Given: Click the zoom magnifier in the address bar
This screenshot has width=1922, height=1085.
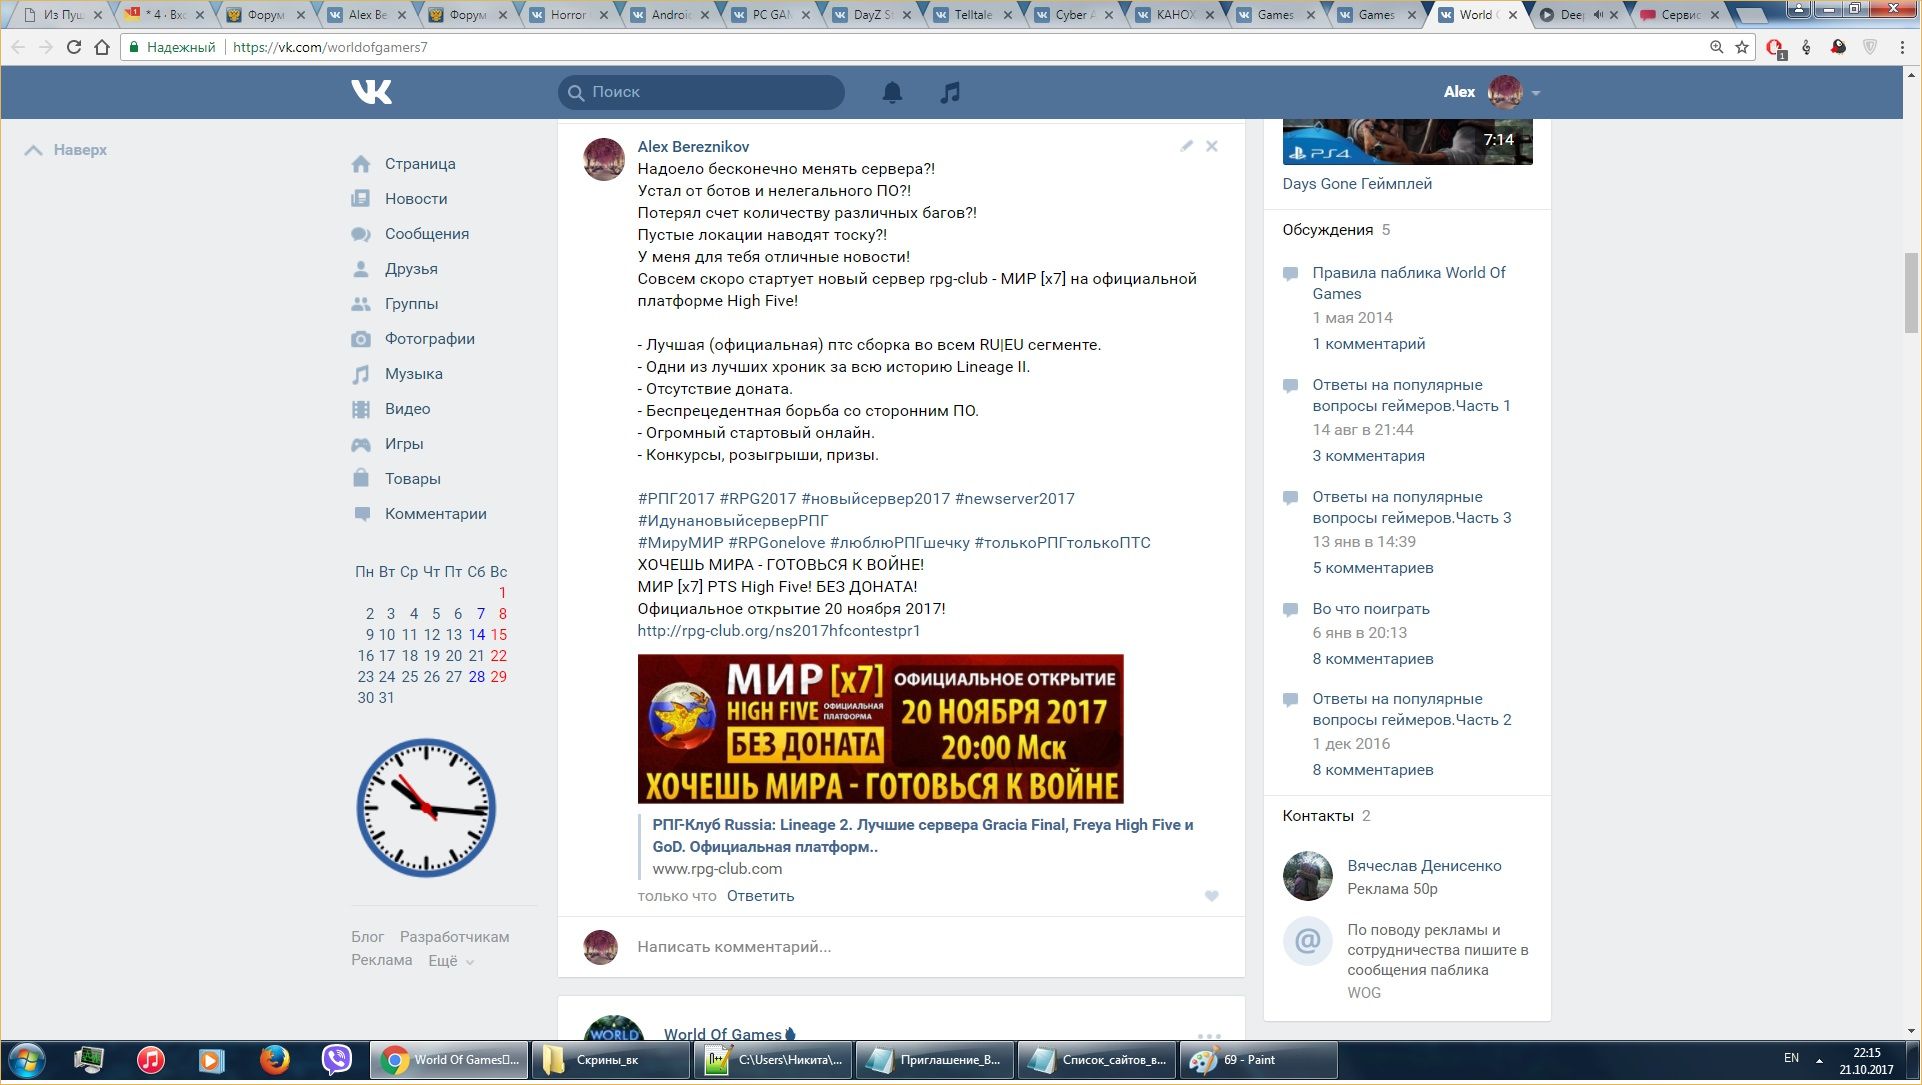Looking at the screenshot, I should 1716,47.
